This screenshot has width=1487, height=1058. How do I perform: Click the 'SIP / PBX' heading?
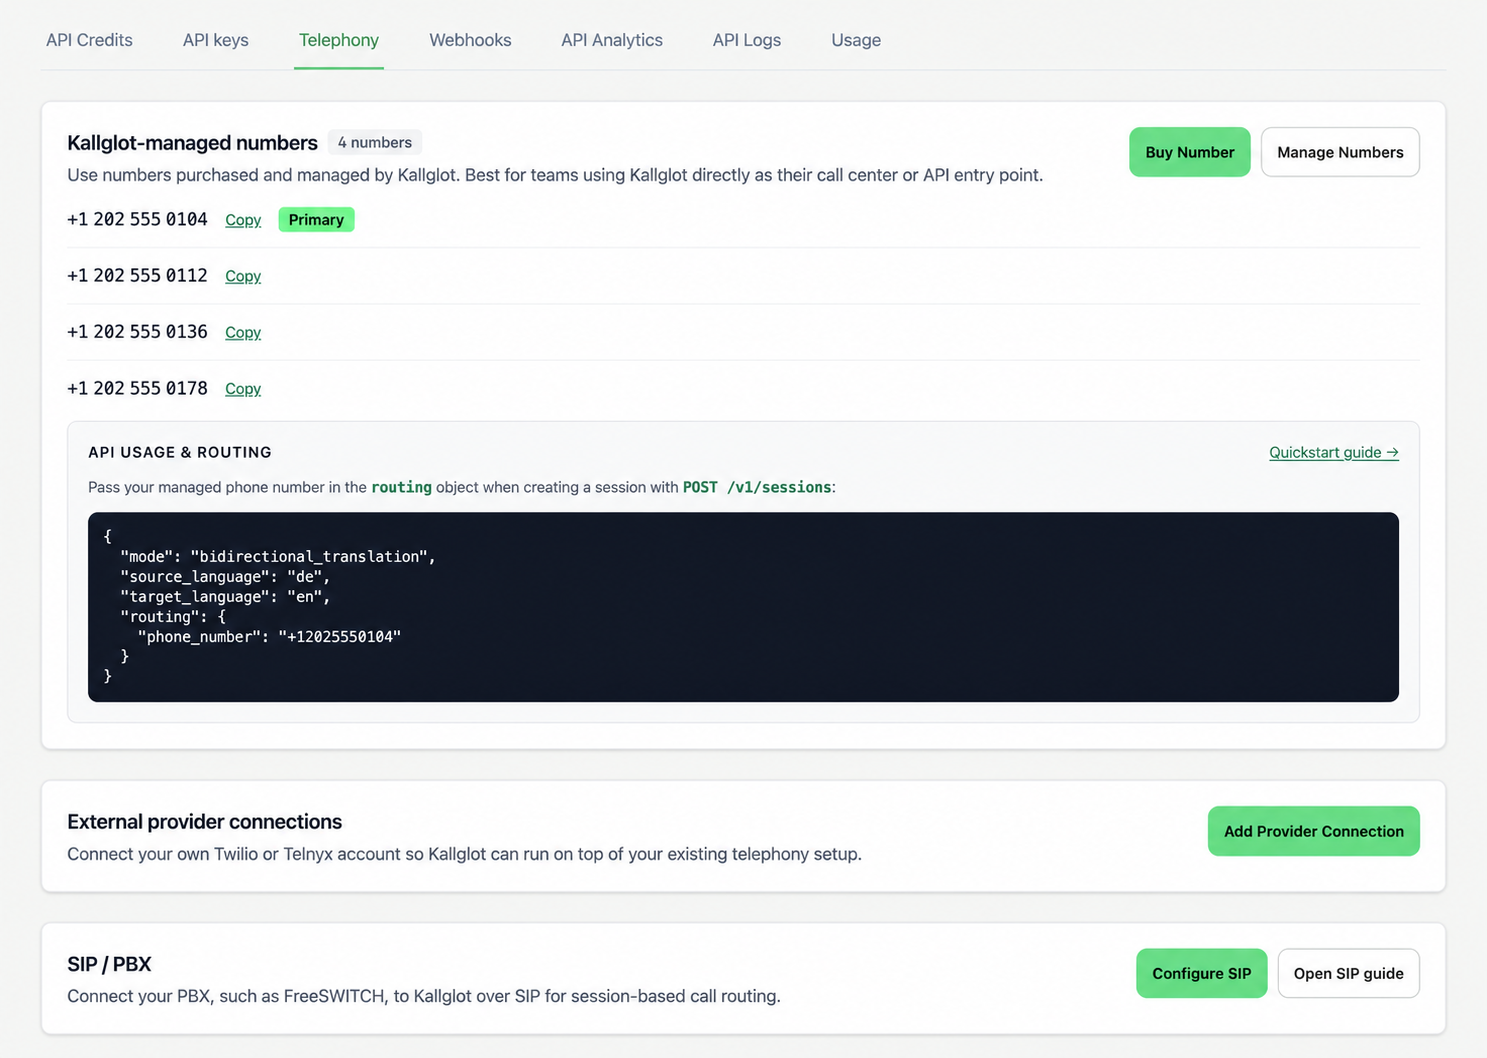[109, 964]
